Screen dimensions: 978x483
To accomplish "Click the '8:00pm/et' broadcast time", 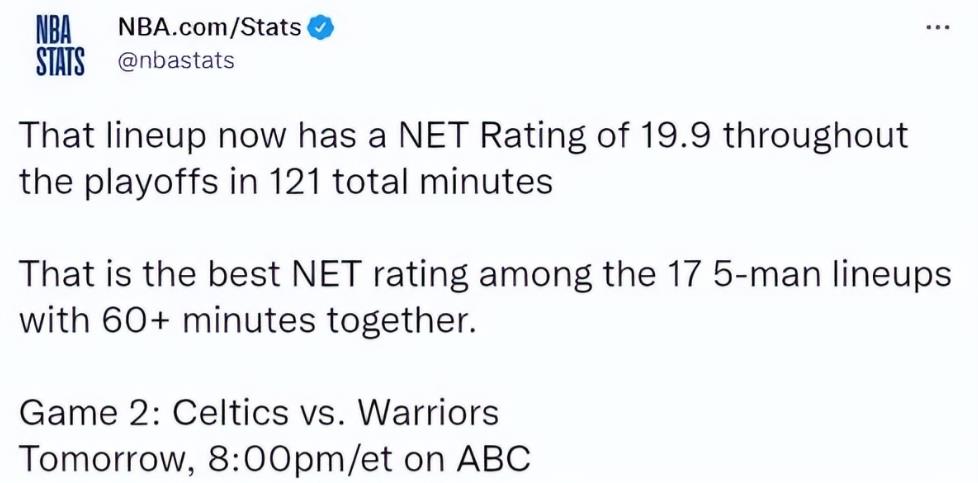I will click(x=304, y=459).
